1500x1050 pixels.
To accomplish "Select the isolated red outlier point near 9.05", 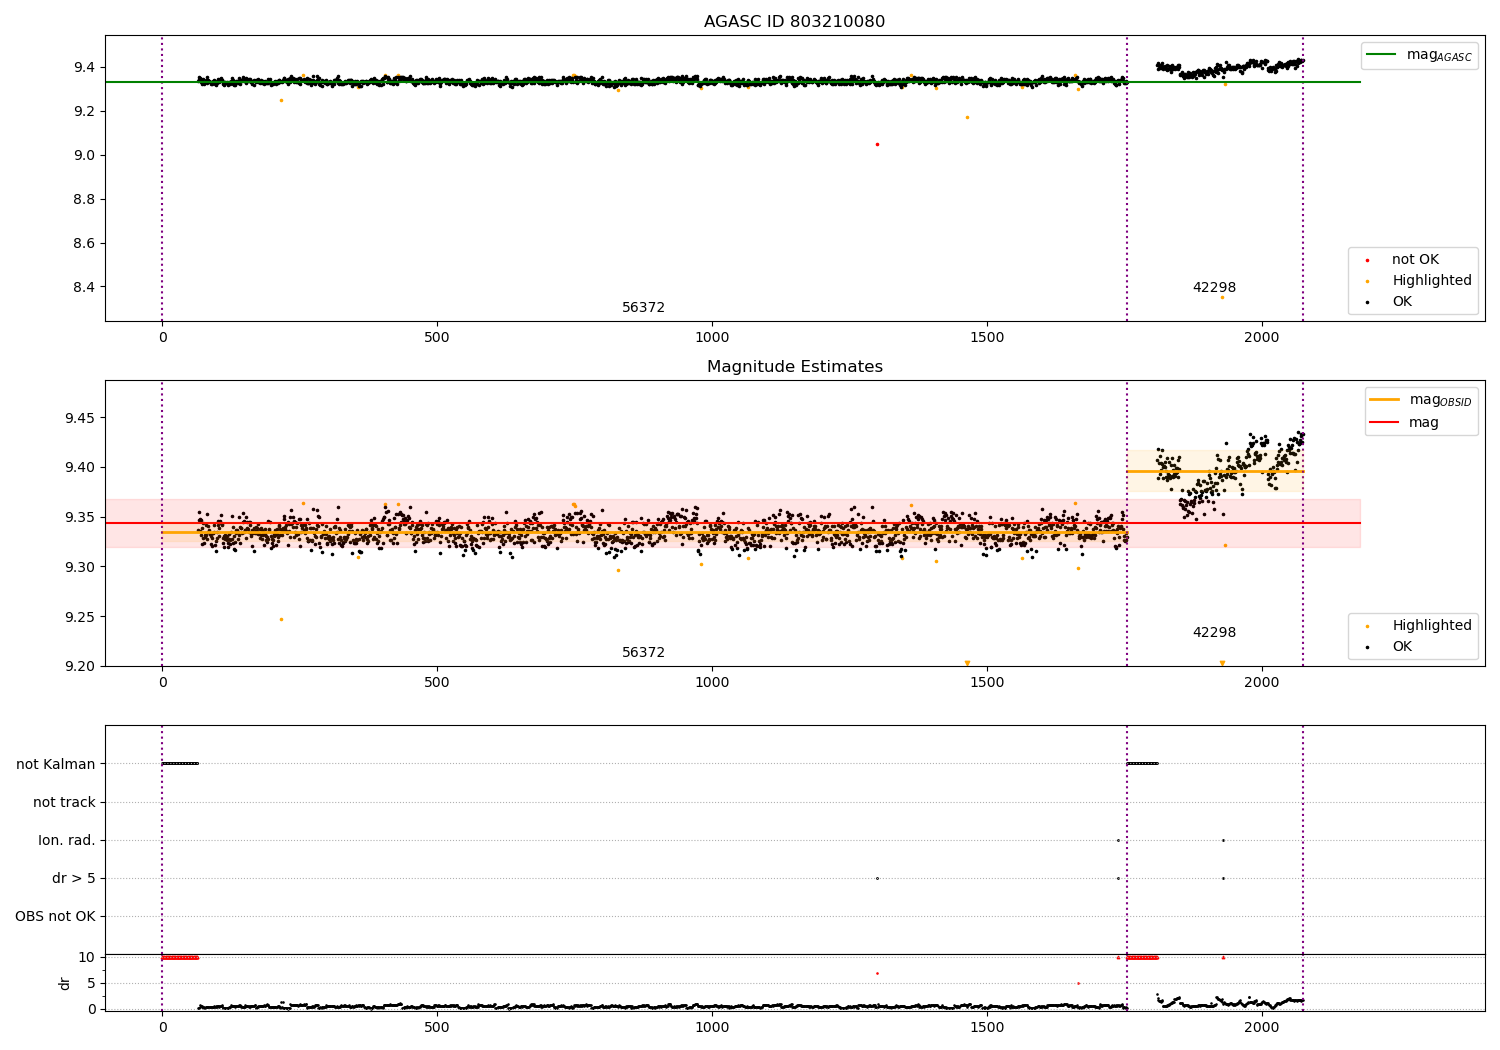I will click(877, 144).
